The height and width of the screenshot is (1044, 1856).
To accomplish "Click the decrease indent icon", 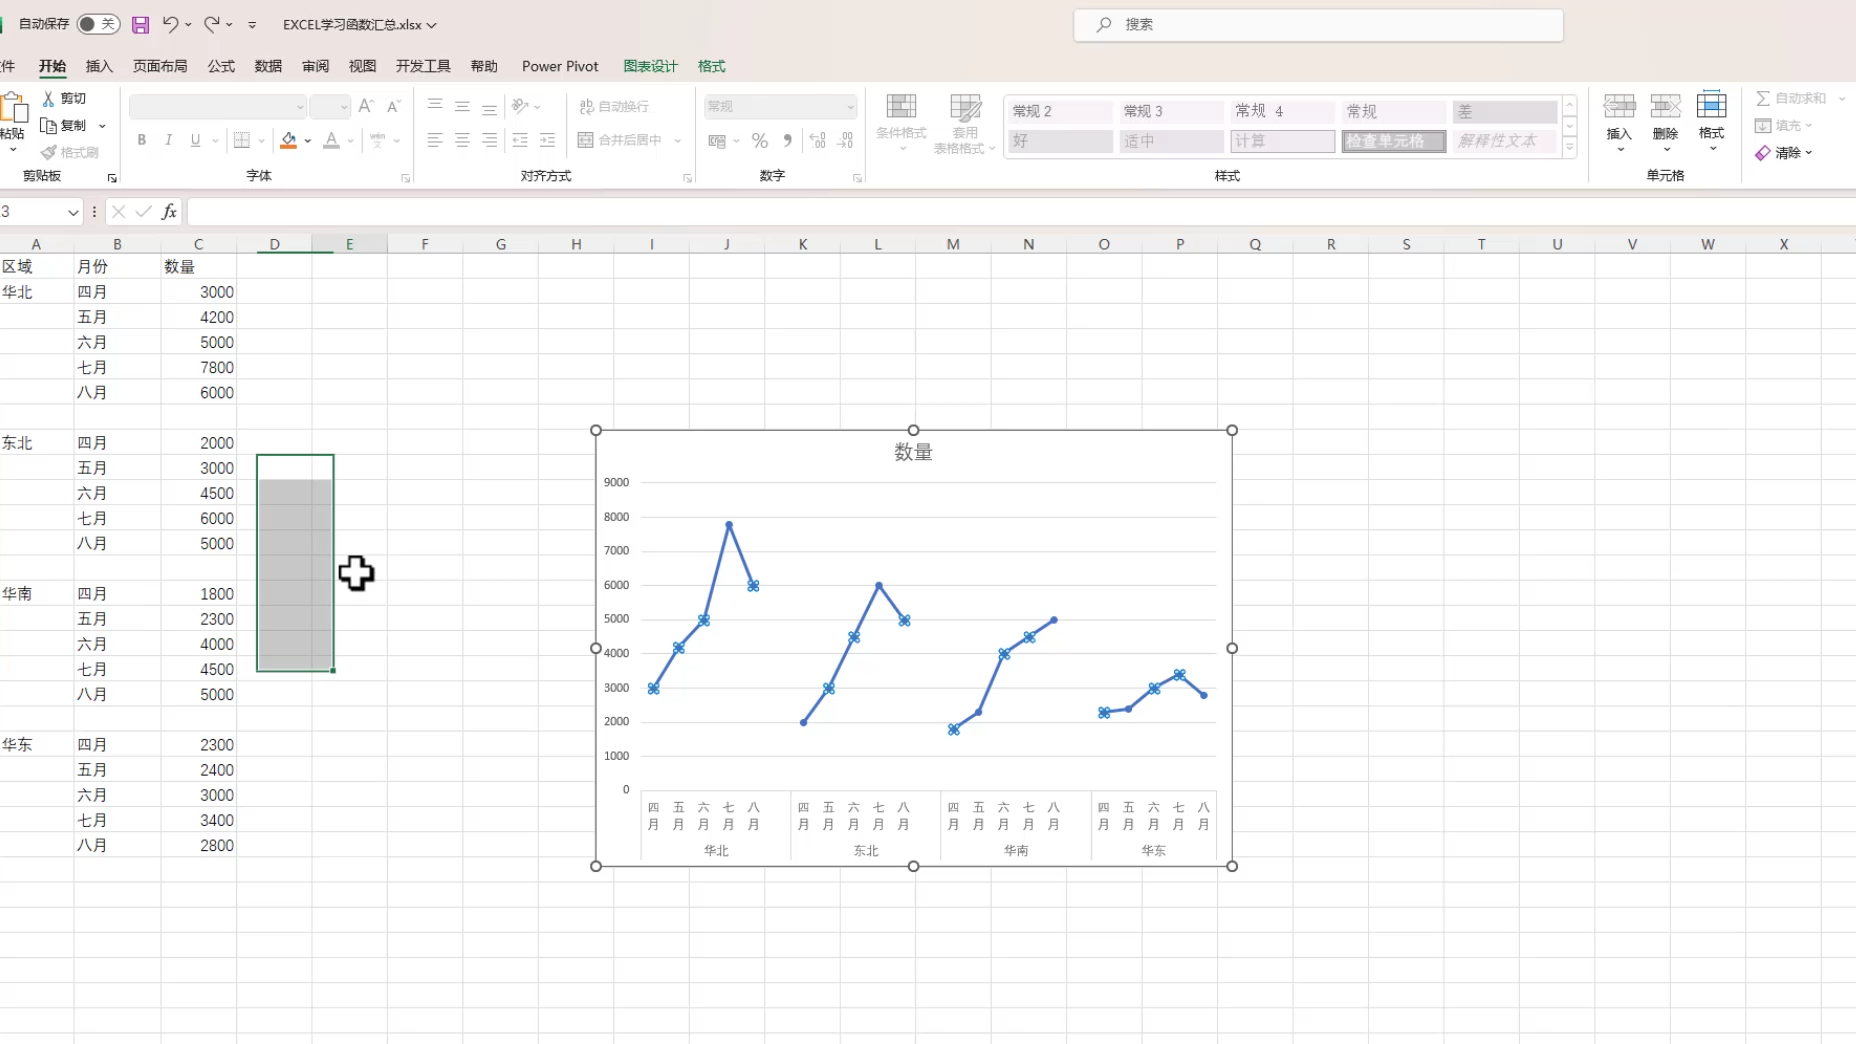I will click(x=520, y=141).
